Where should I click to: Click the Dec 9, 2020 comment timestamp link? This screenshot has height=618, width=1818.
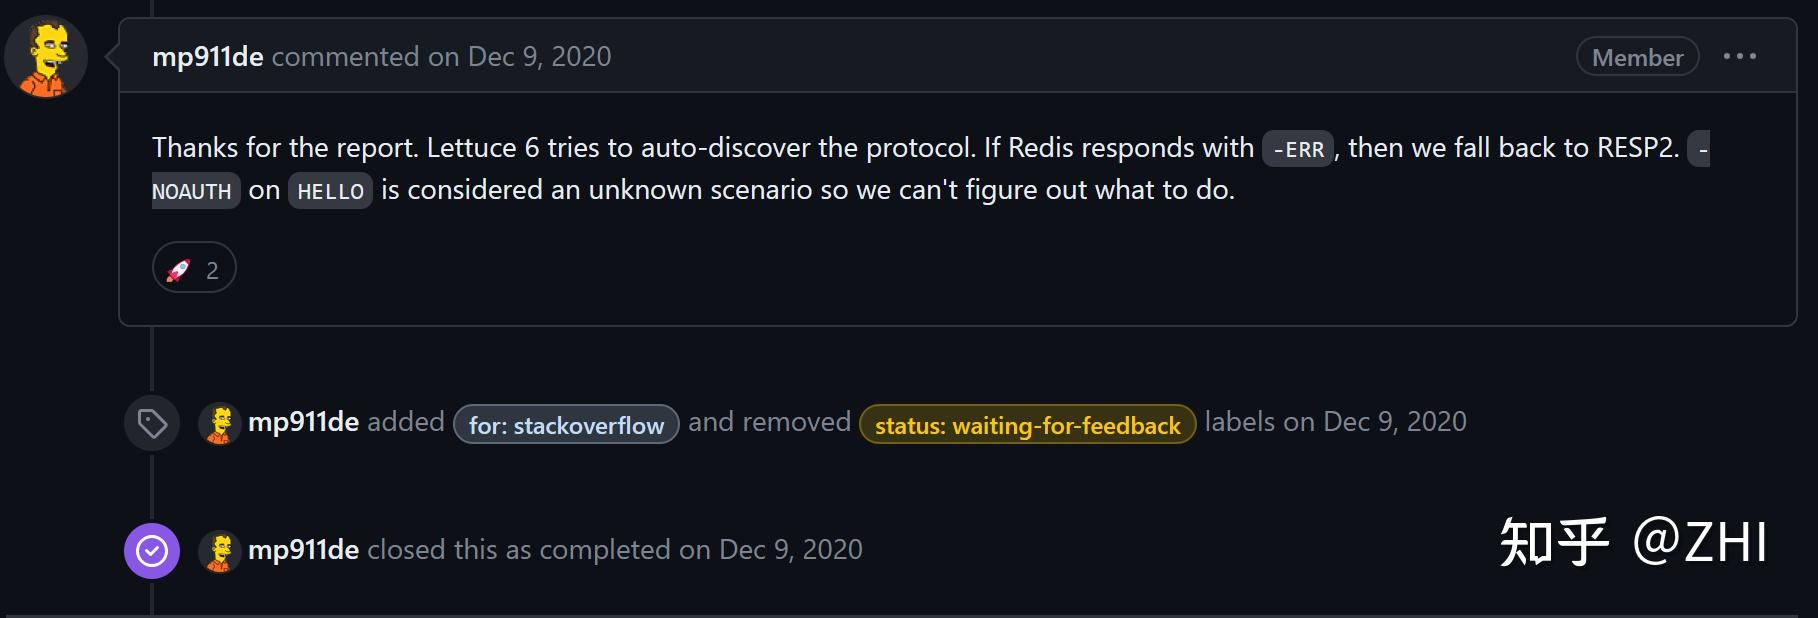[x=538, y=57]
